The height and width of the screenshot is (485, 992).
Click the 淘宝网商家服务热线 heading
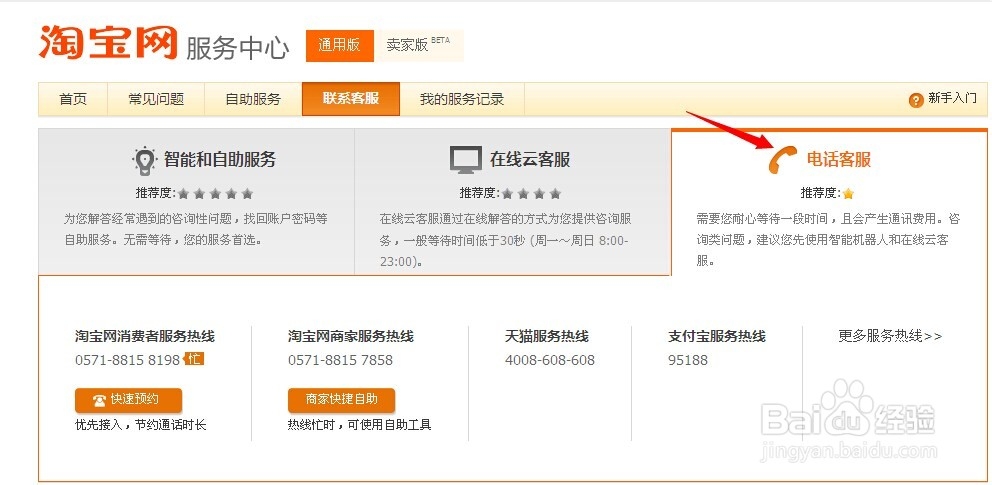351,336
